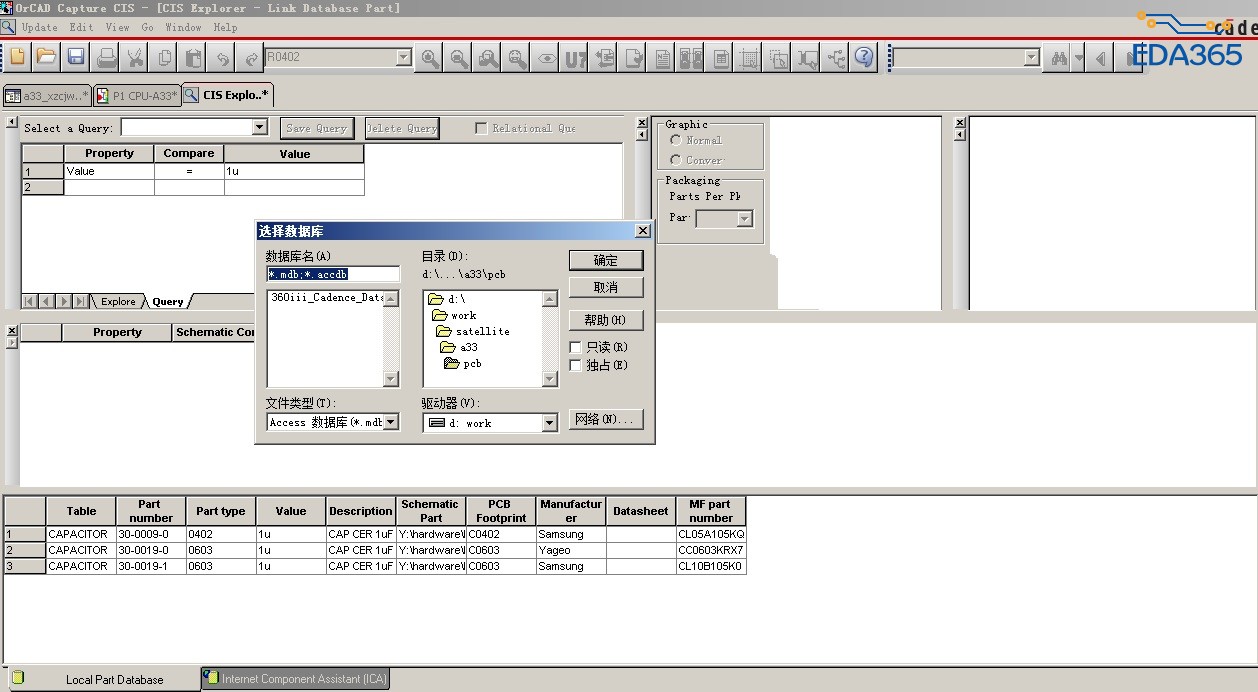Check the 只读(R) read-only checkbox
The height and width of the screenshot is (692, 1258).
[575, 347]
